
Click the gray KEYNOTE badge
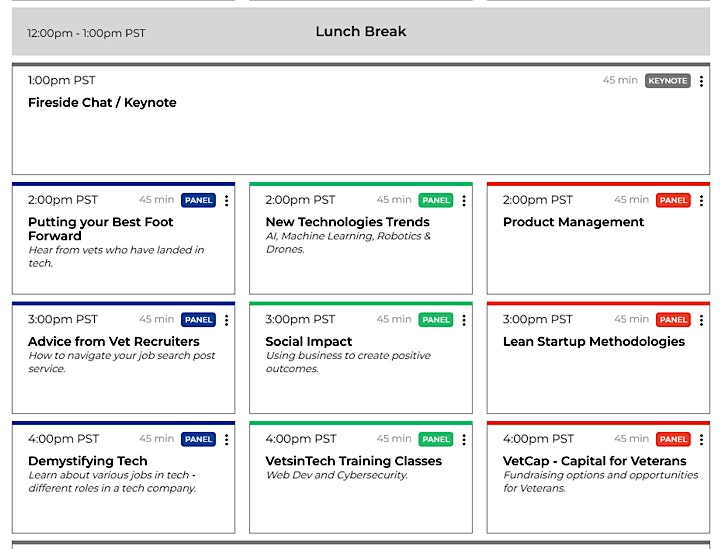pos(668,81)
